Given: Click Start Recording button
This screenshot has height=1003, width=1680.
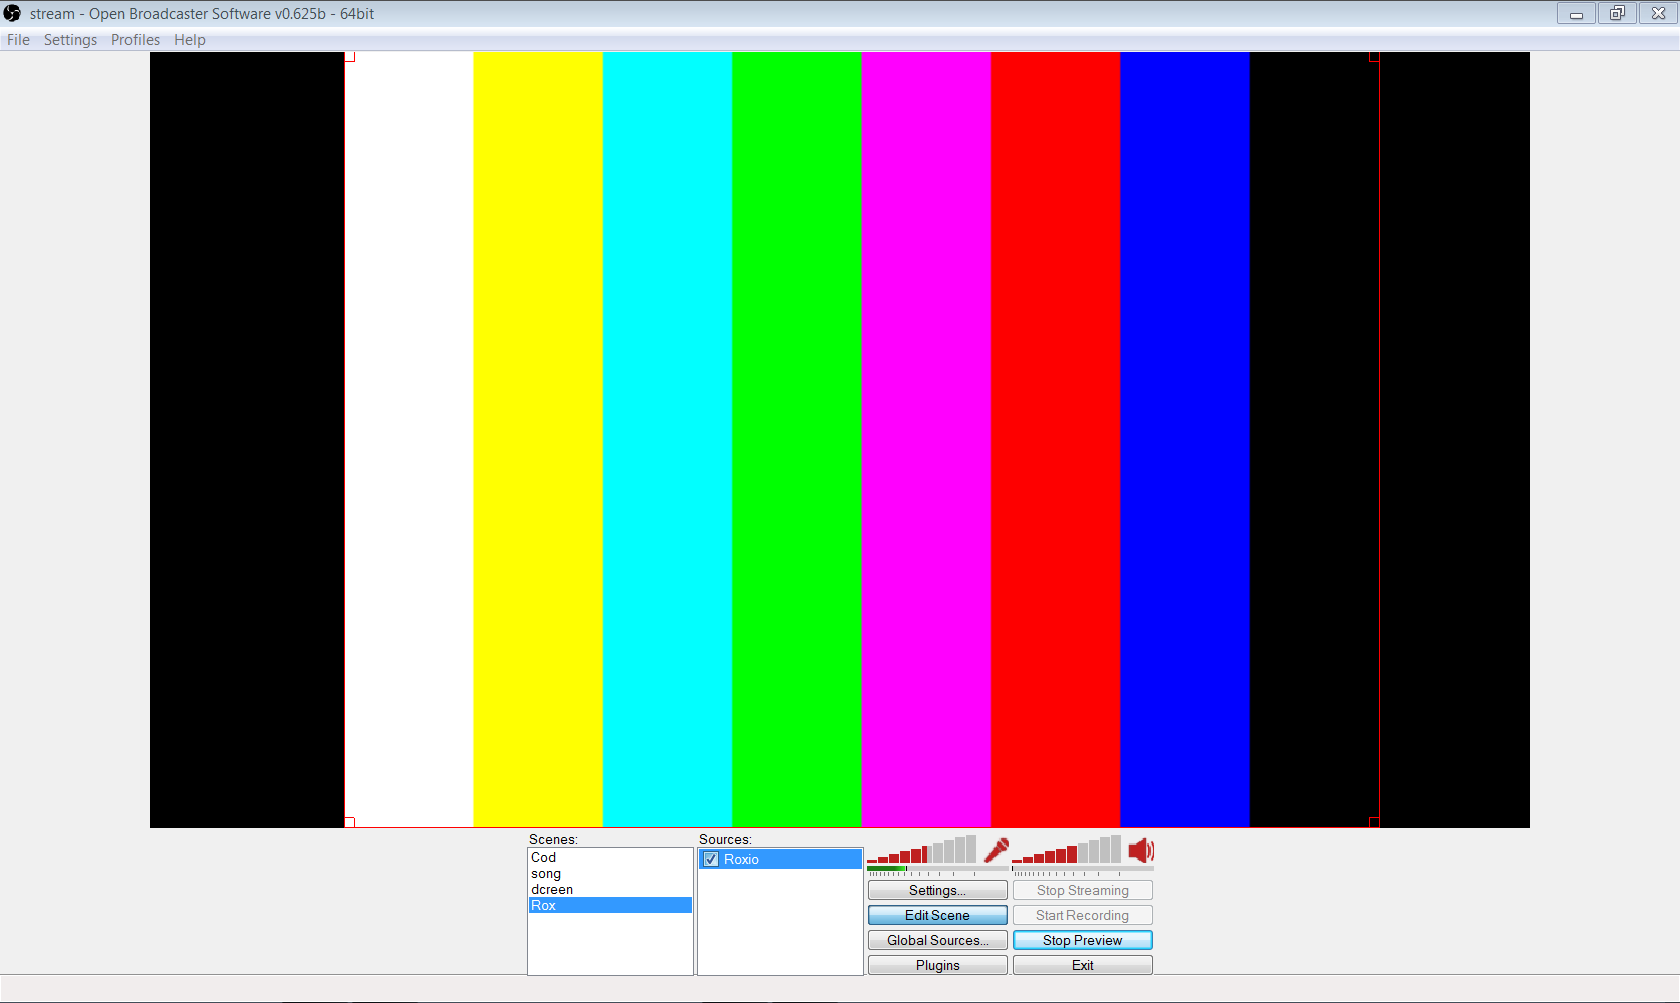Looking at the screenshot, I should [x=1082, y=915].
